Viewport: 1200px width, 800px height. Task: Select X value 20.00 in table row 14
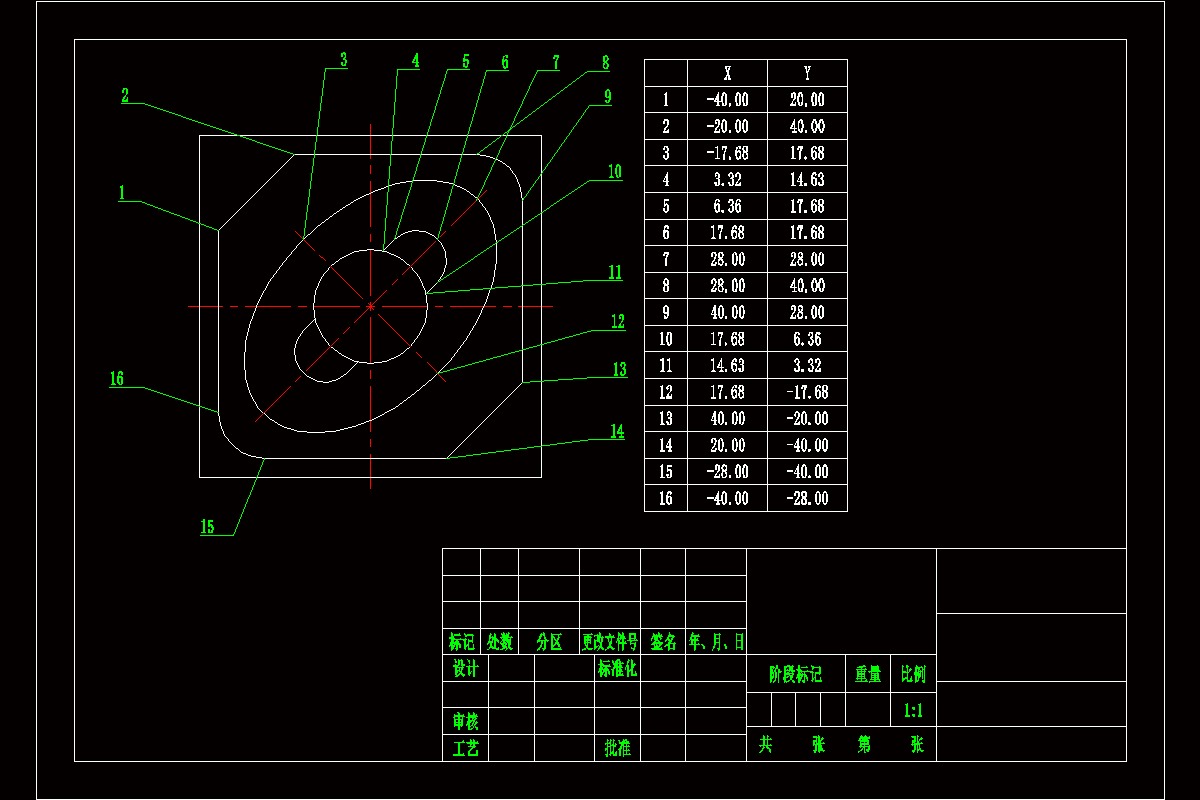(x=728, y=445)
